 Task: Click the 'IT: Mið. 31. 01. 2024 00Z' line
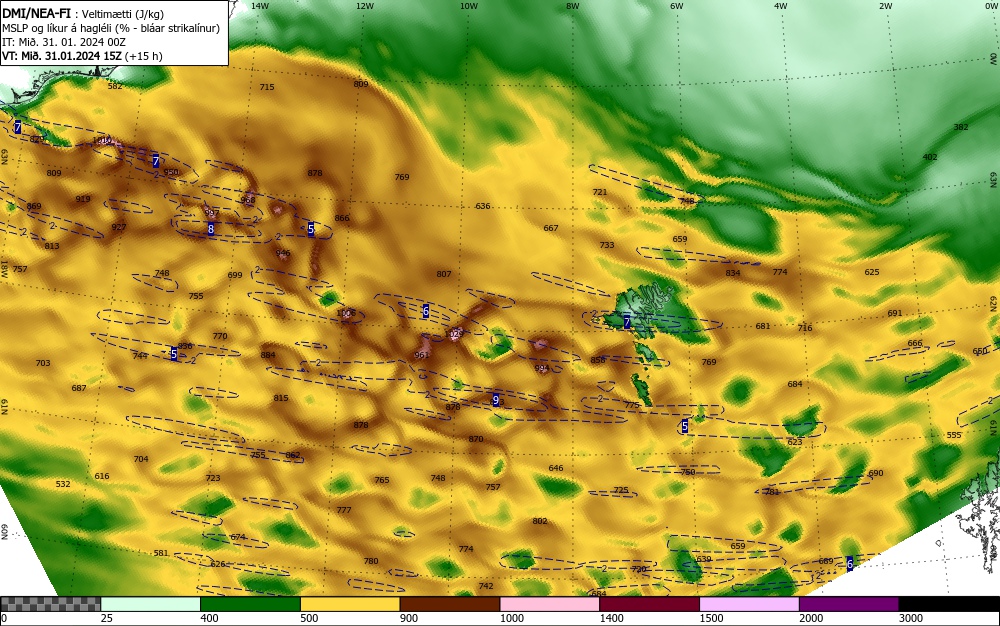[x=64, y=42]
